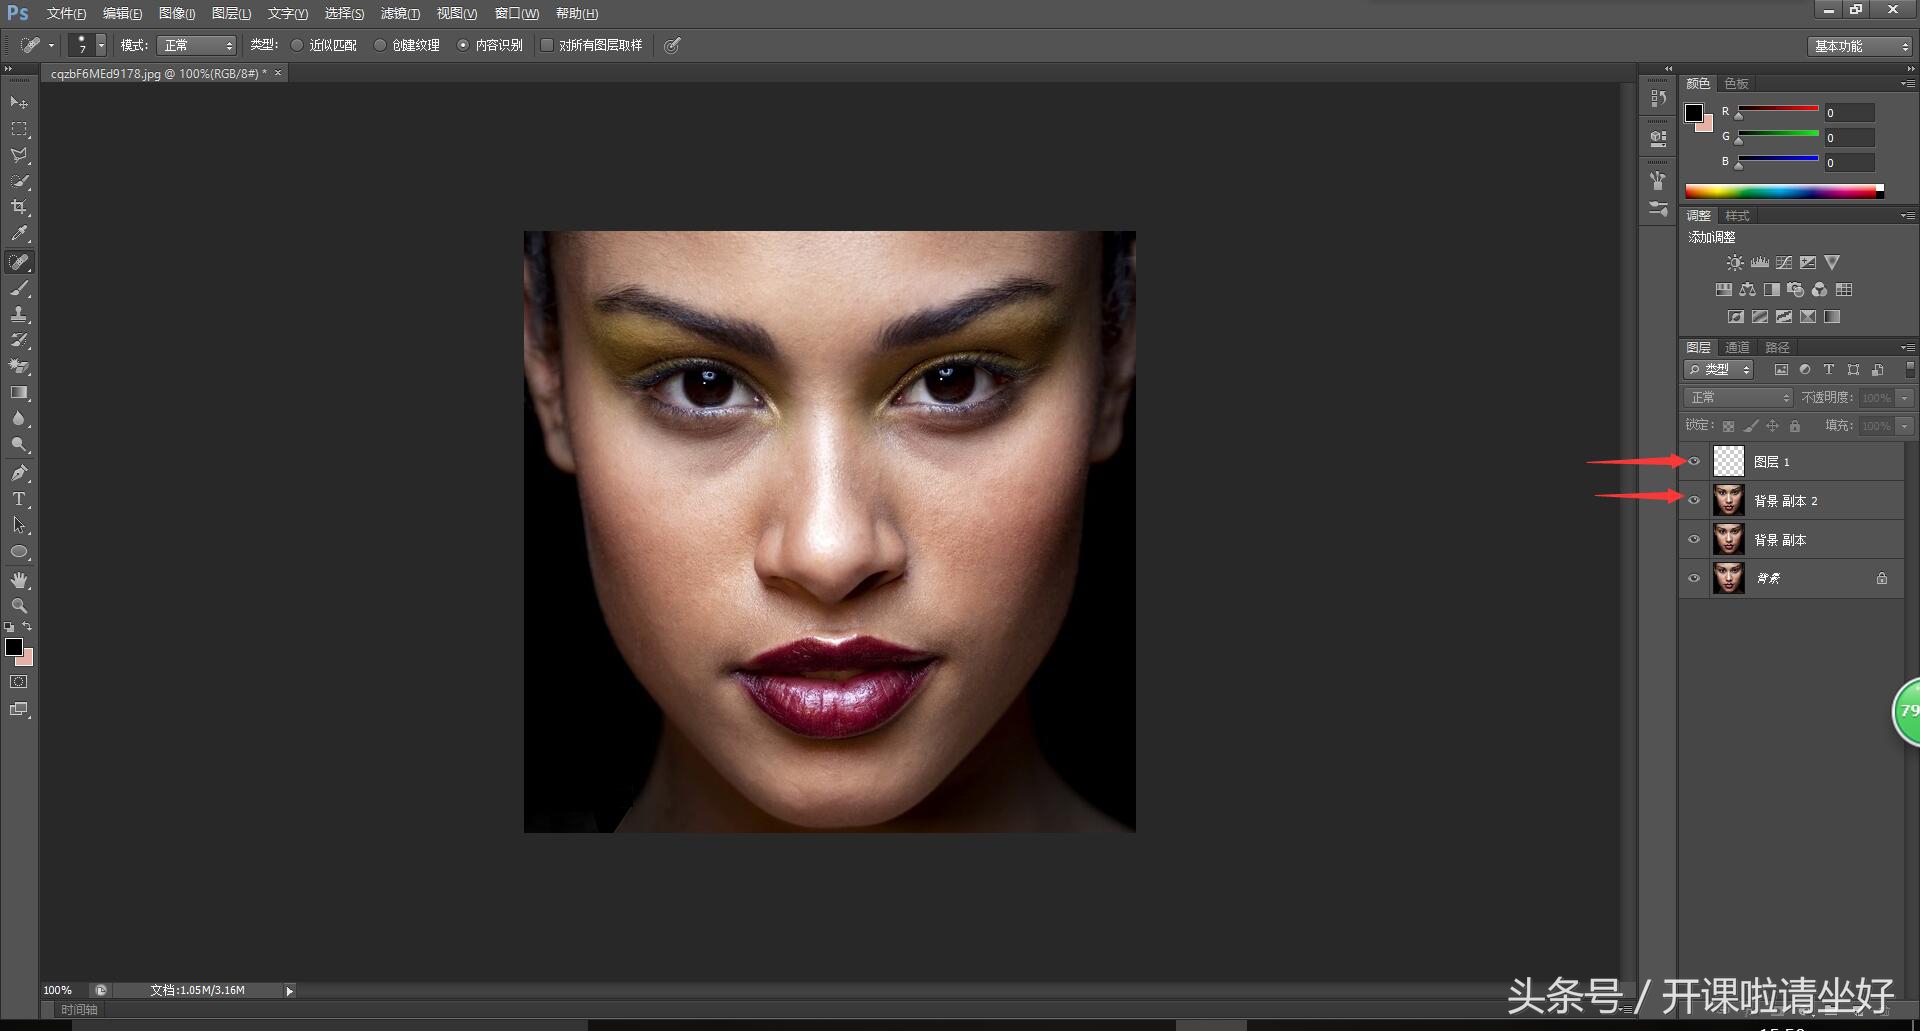This screenshot has height=1031, width=1920.
Task: Click the 背景 副本 layer thumbnail
Action: click(x=1728, y=540)
